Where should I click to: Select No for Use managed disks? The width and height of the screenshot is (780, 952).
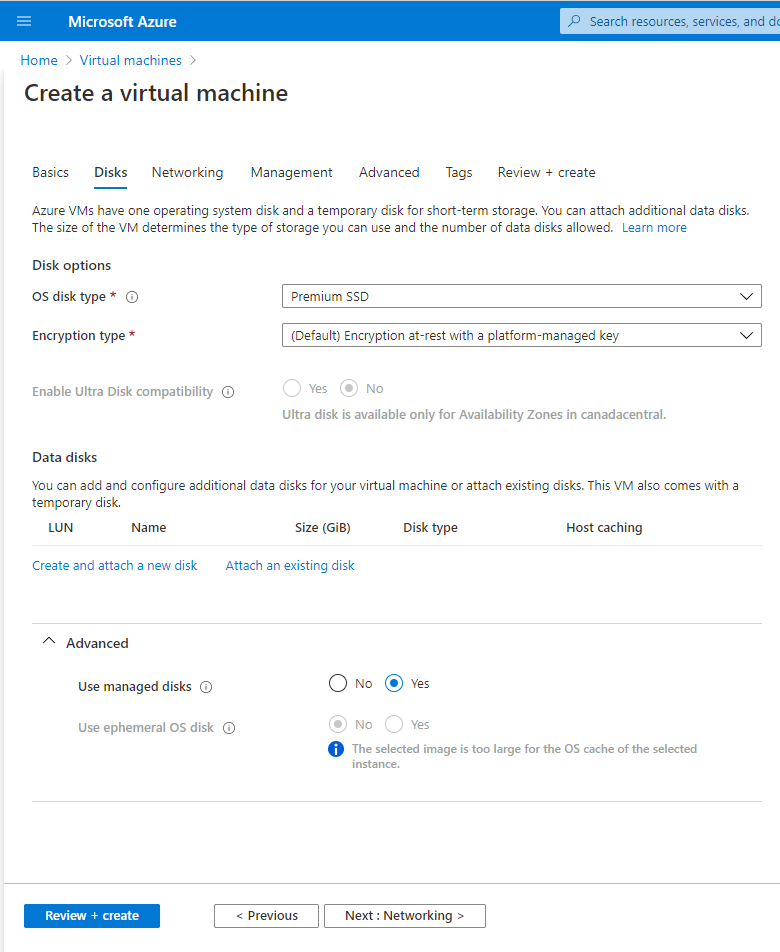tap(338, 684)
